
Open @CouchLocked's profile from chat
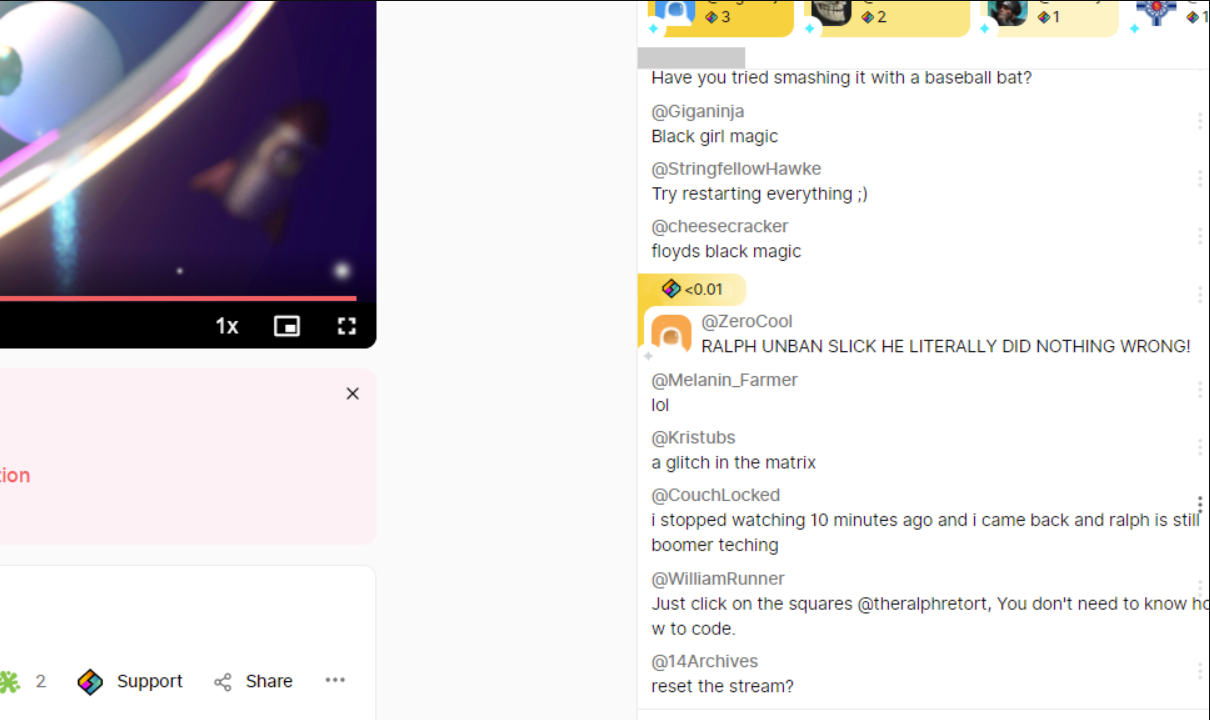[x=715, y=495]
